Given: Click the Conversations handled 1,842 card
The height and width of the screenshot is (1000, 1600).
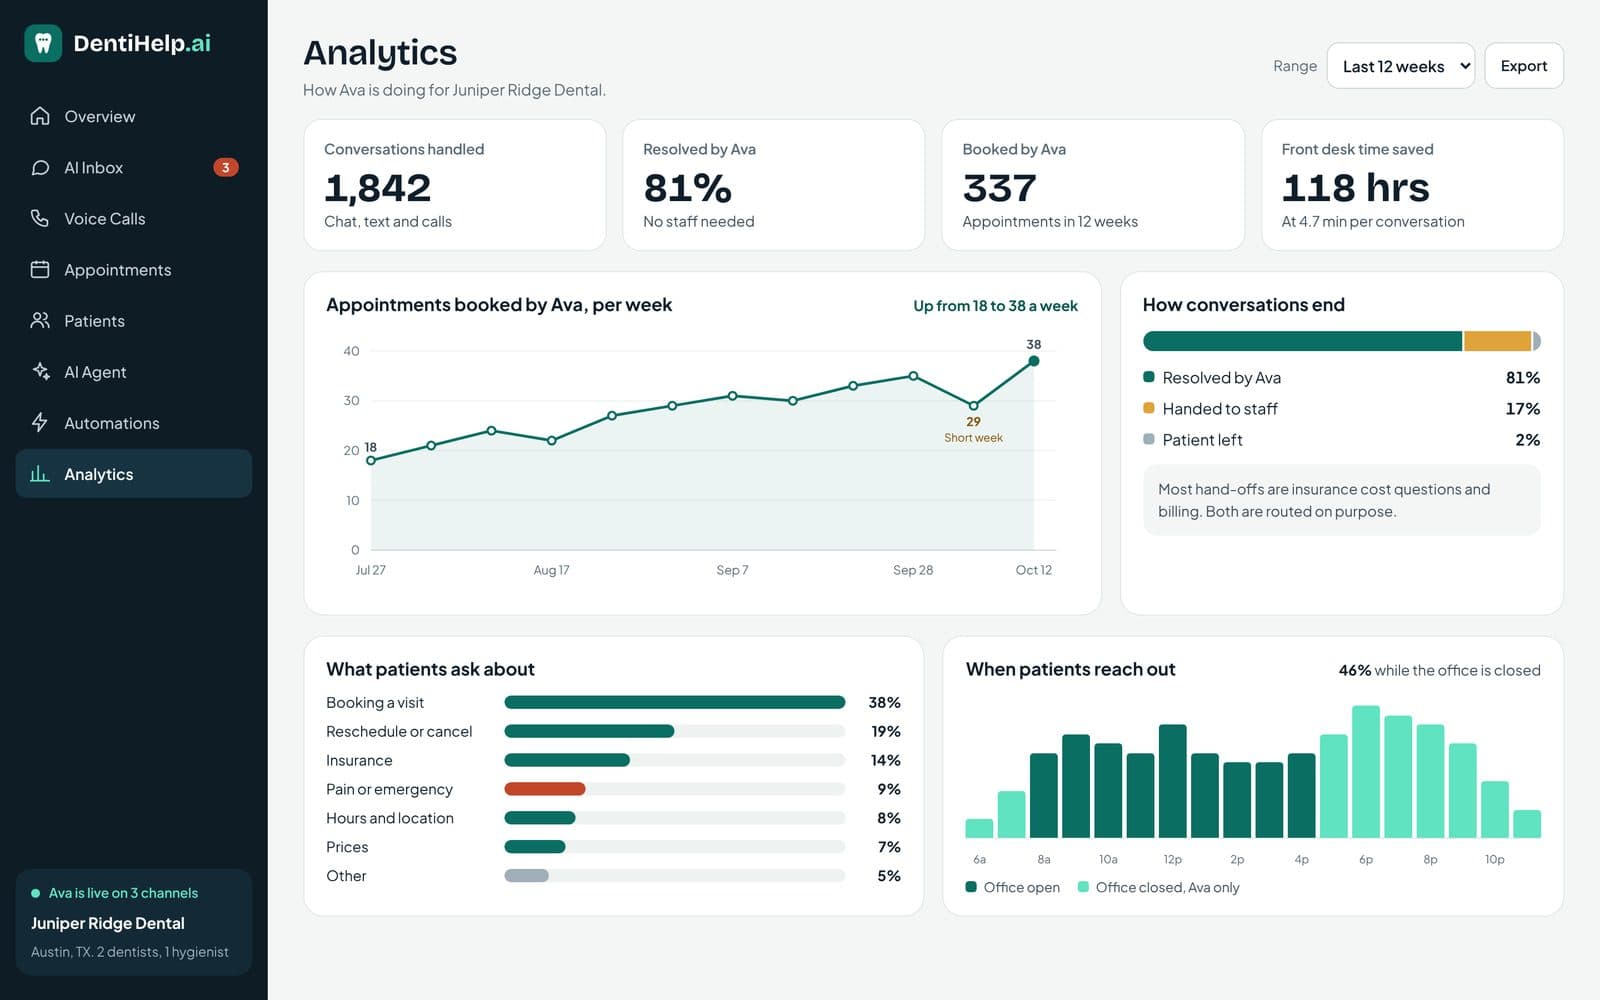Looking at the screenshot, I should coord(455,185).
